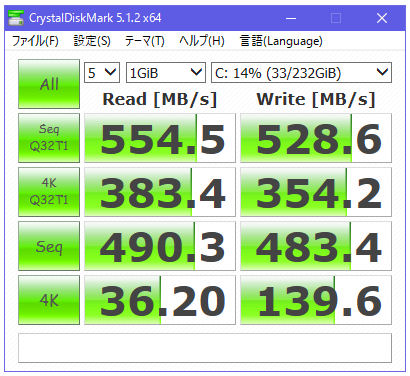Select the 4K write value 139.6
The height and width of the screenshot is (376, 410).
[x=316, y=300]
